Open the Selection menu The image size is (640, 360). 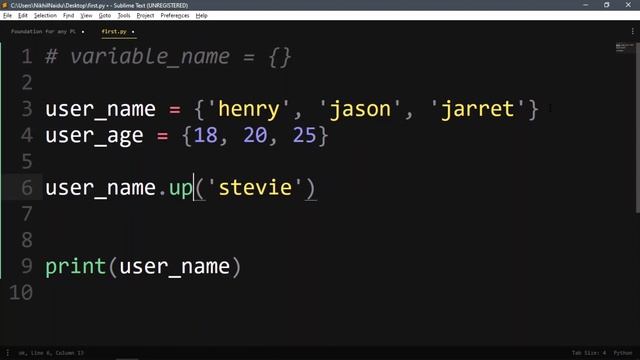[45, 16]
